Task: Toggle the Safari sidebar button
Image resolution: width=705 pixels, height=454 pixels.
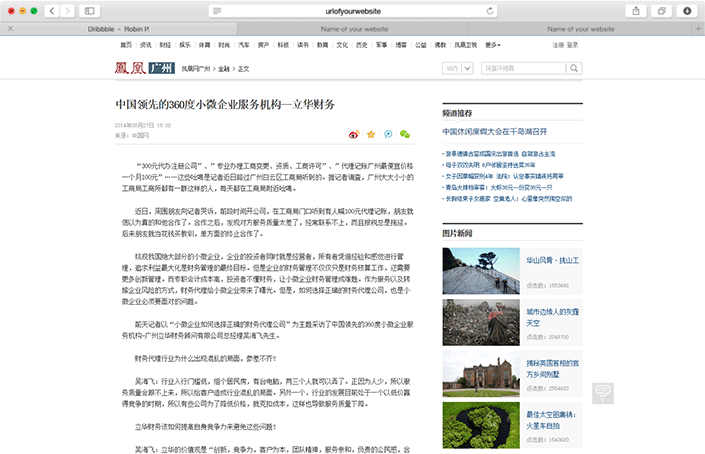Action: pos(91,10)
